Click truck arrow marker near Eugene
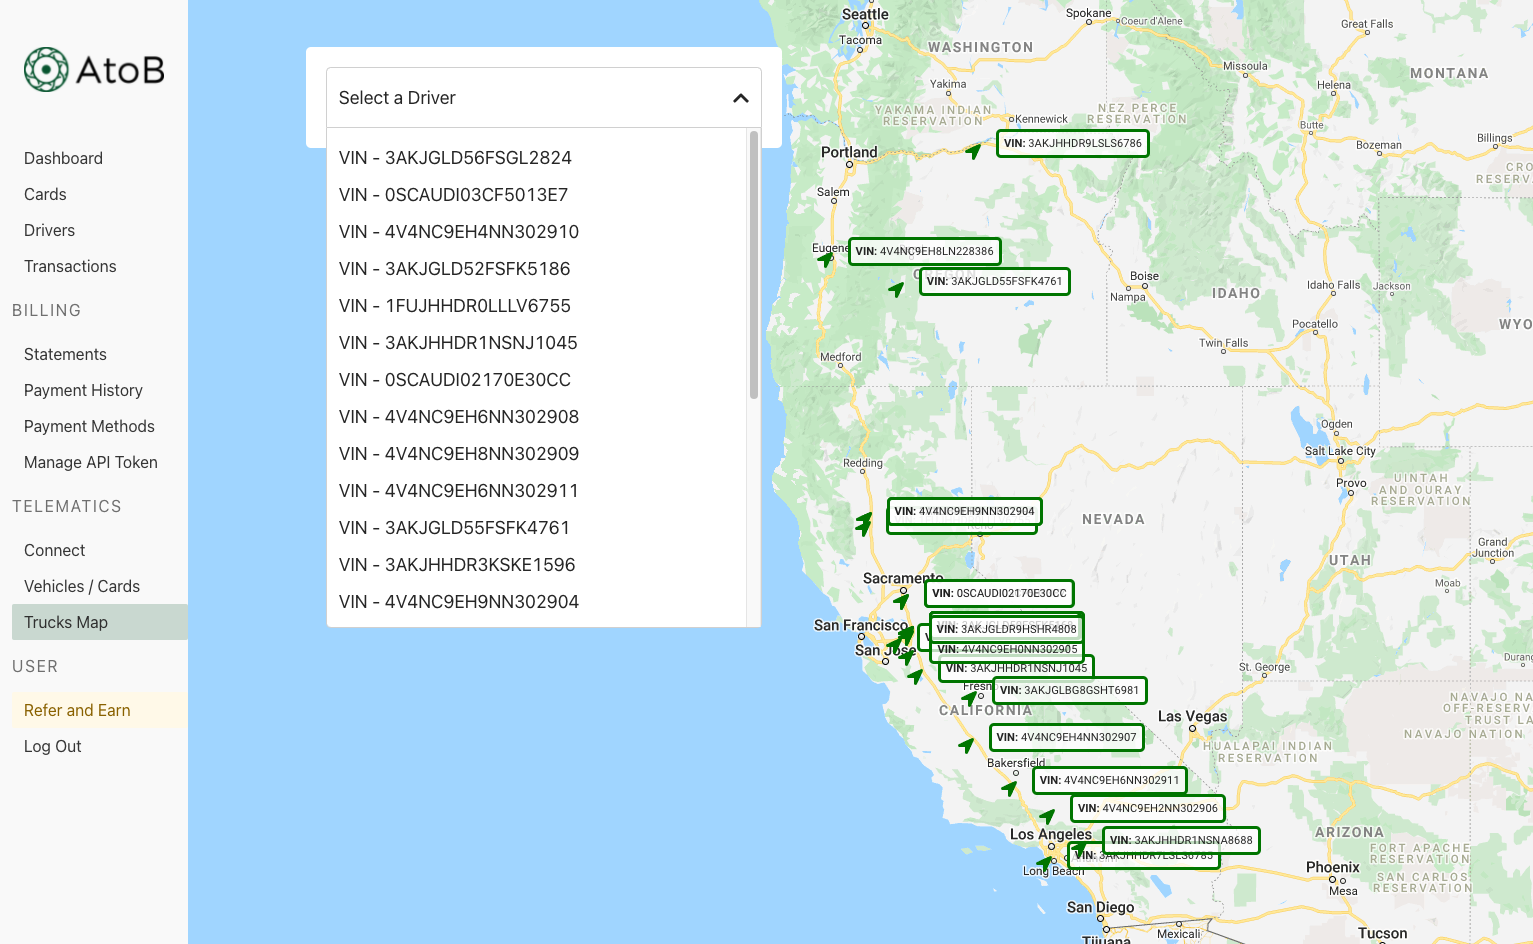Viewport: 1533px width, 944px height. click(x=826, y=259)
